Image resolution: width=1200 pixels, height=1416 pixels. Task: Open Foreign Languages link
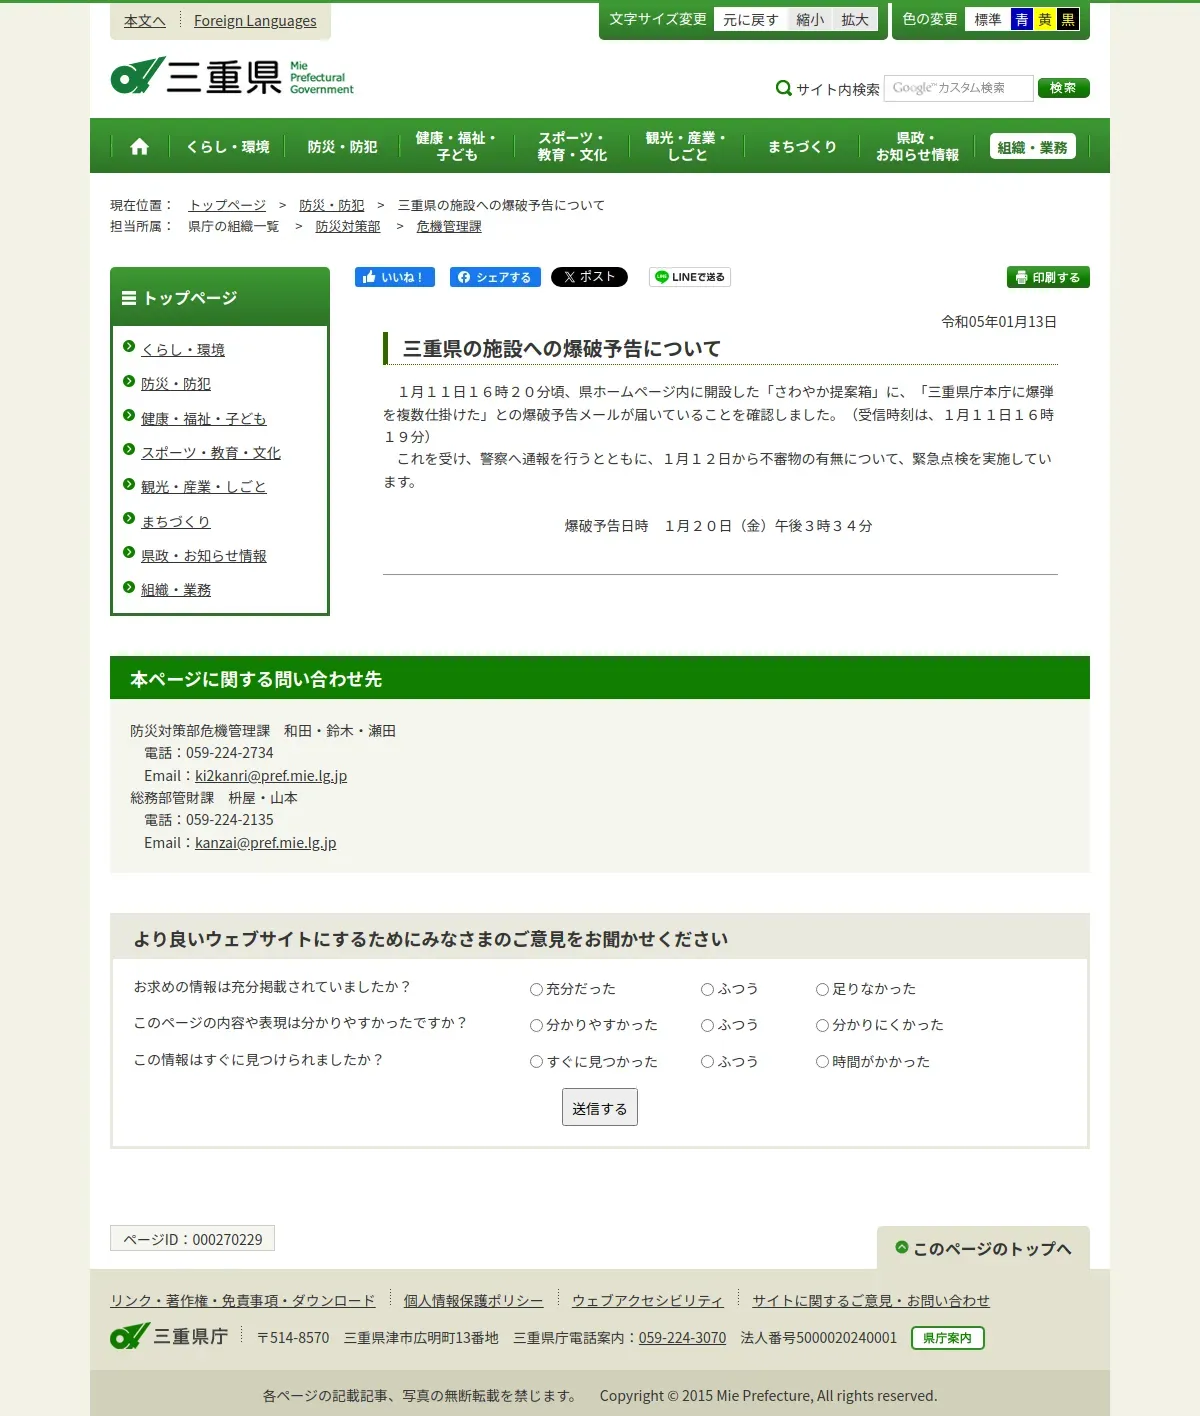[255, 20]
